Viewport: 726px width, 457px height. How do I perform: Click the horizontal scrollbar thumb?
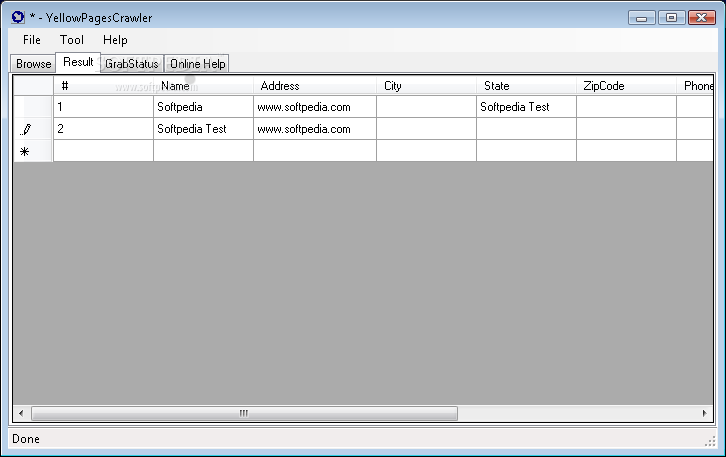(244, 413)
